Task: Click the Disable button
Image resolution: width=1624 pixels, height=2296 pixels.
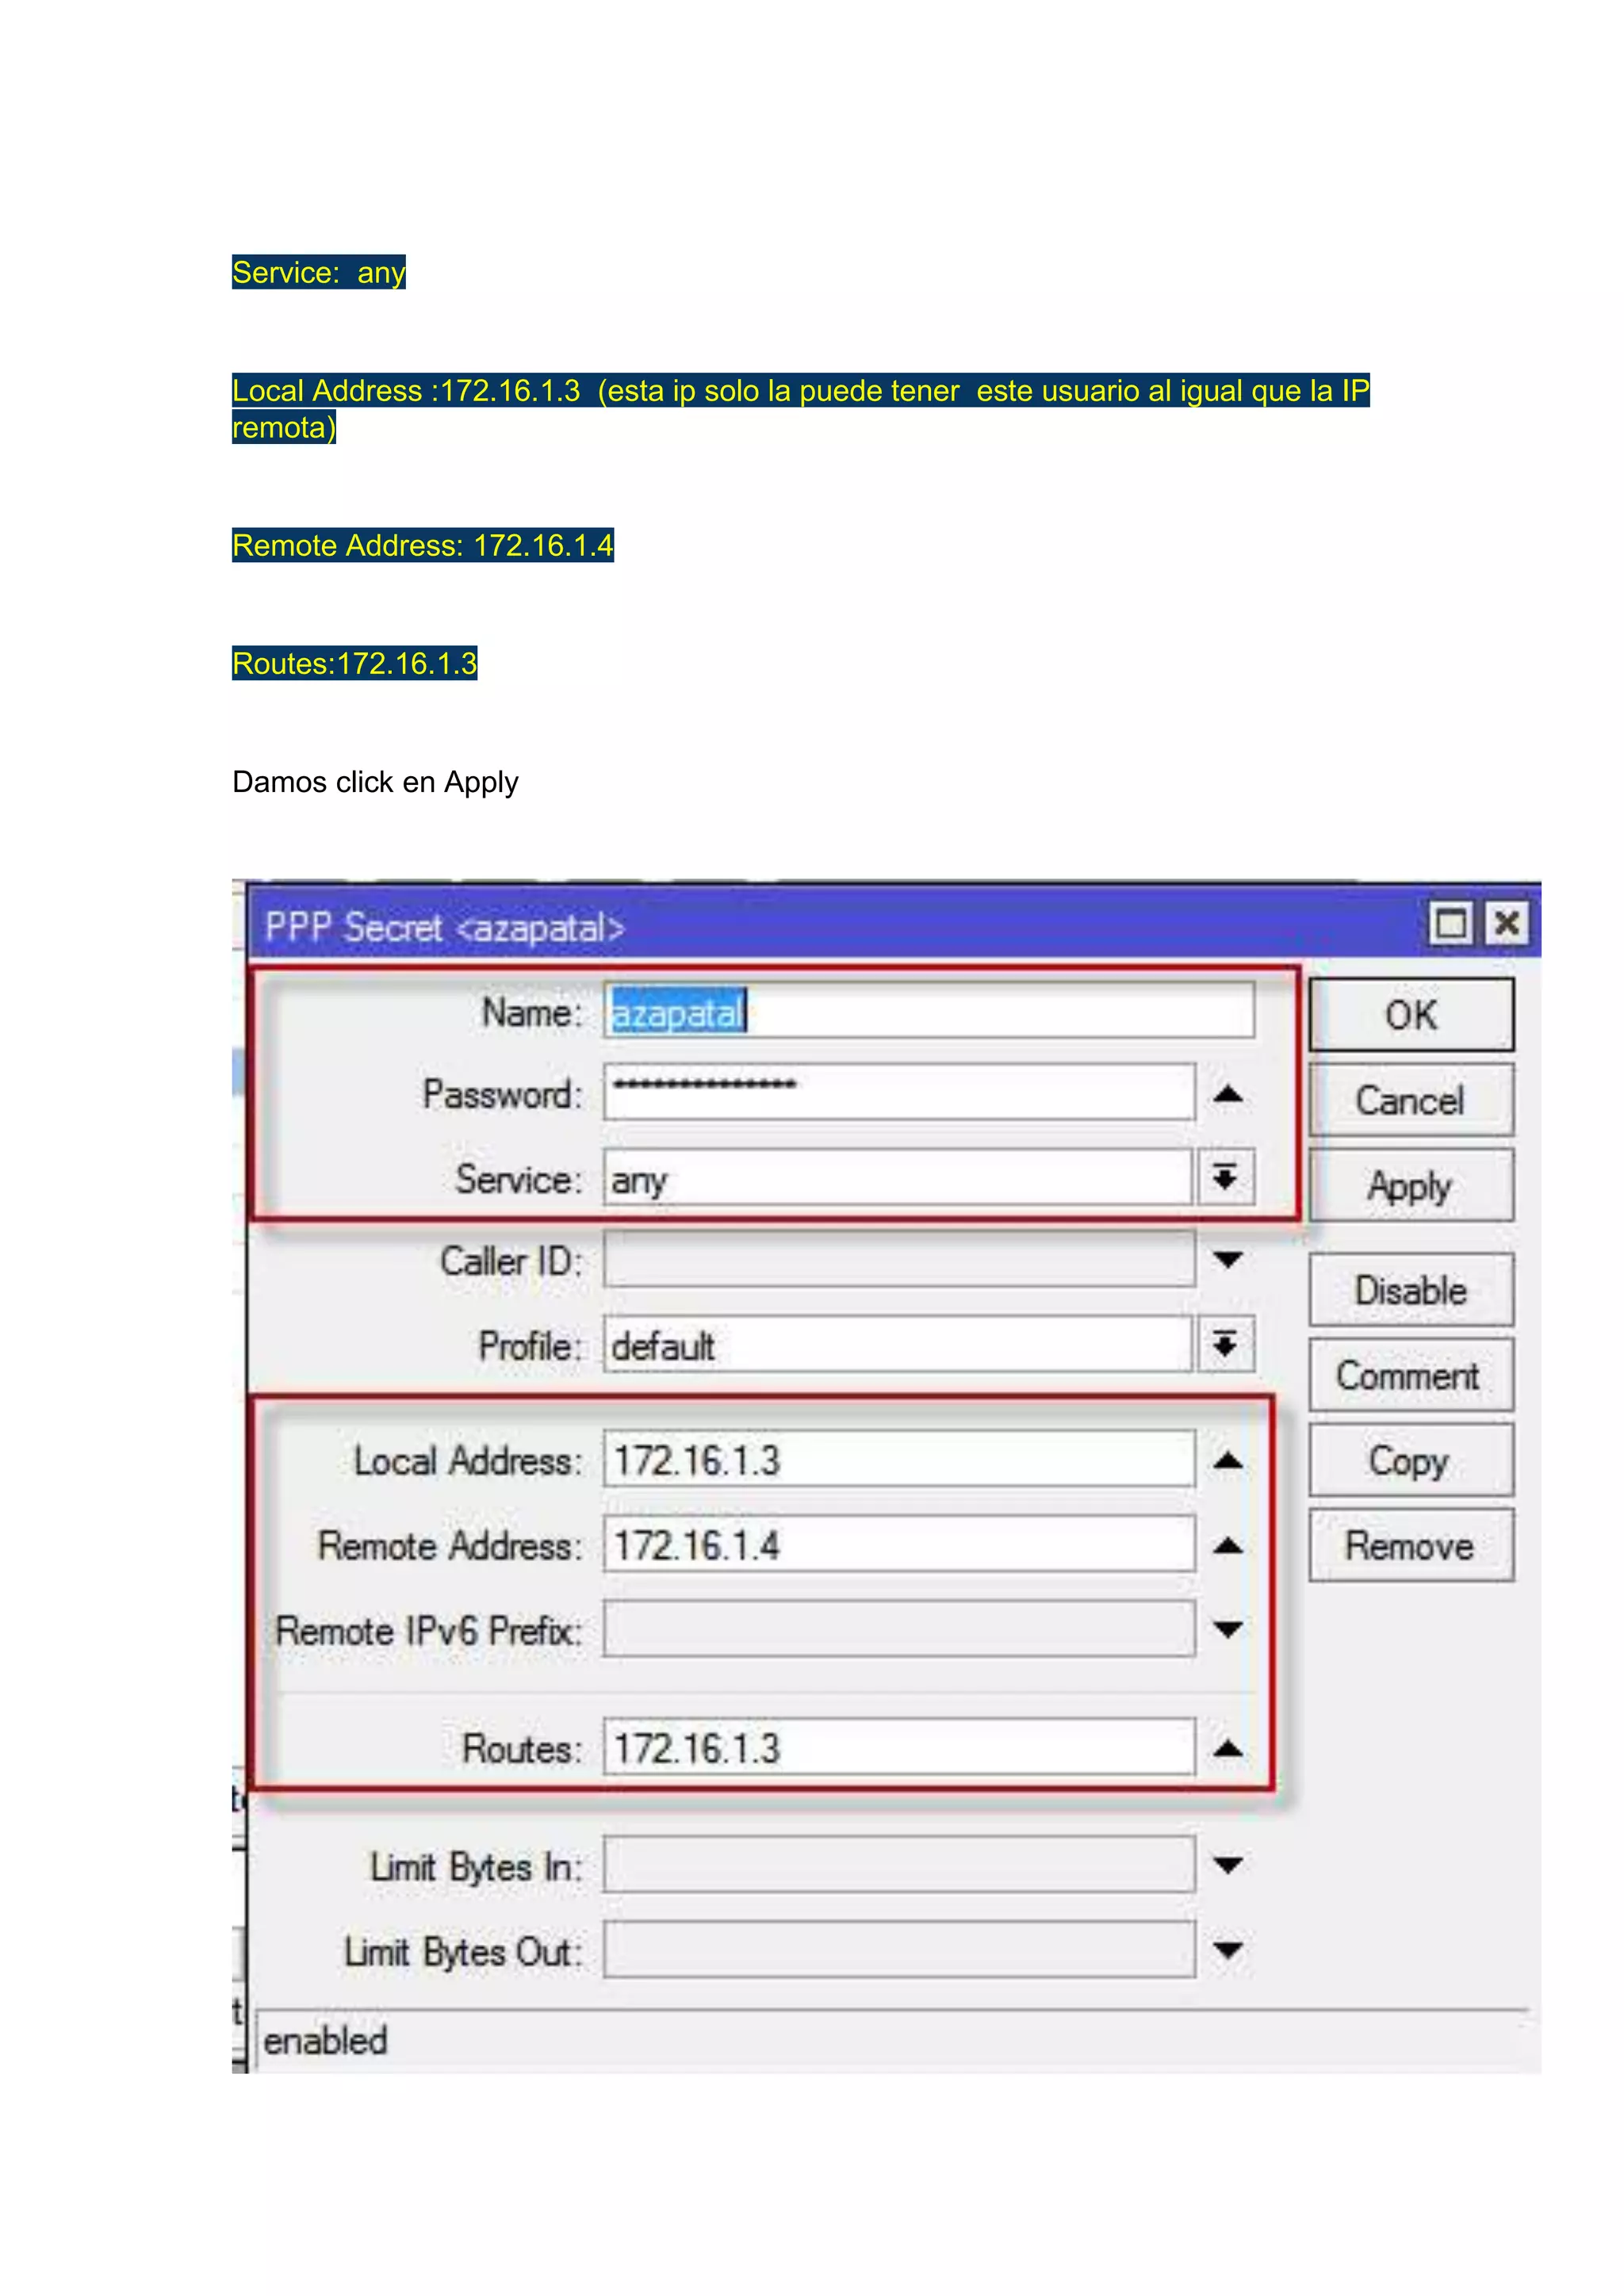Action: pos(1411,1290)
